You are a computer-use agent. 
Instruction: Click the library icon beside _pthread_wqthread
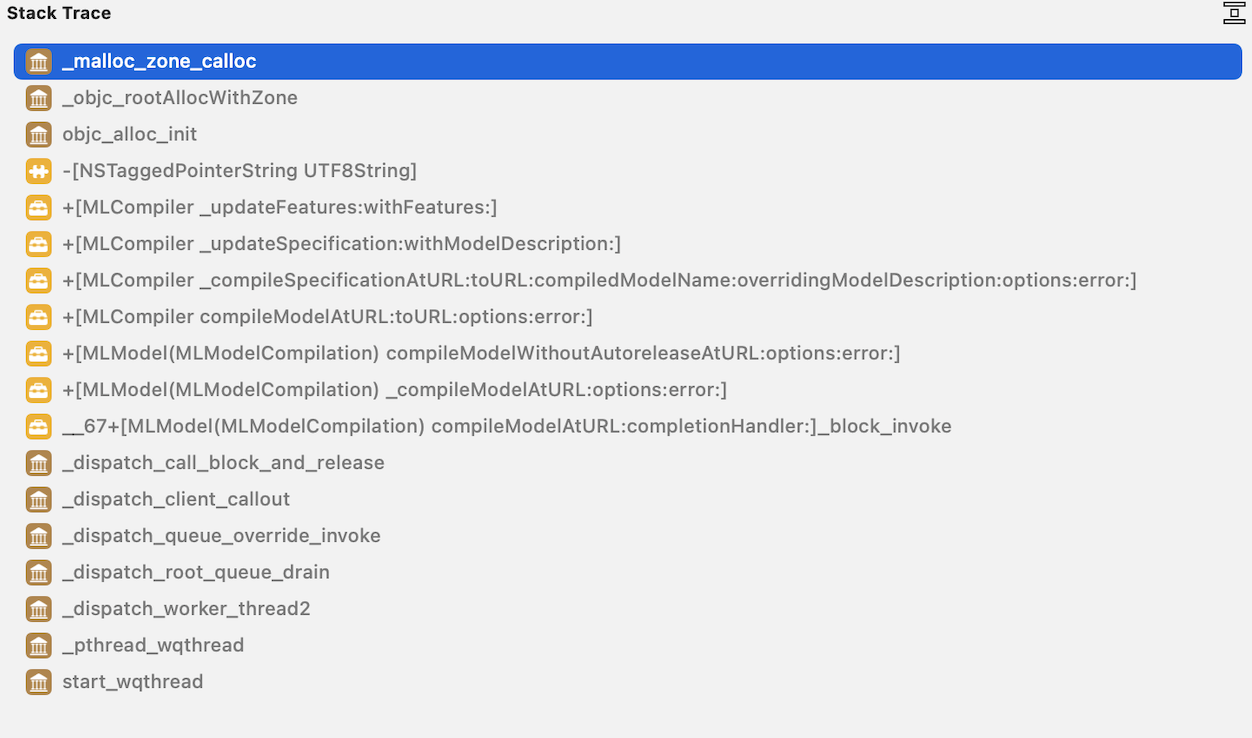[38, 645]
